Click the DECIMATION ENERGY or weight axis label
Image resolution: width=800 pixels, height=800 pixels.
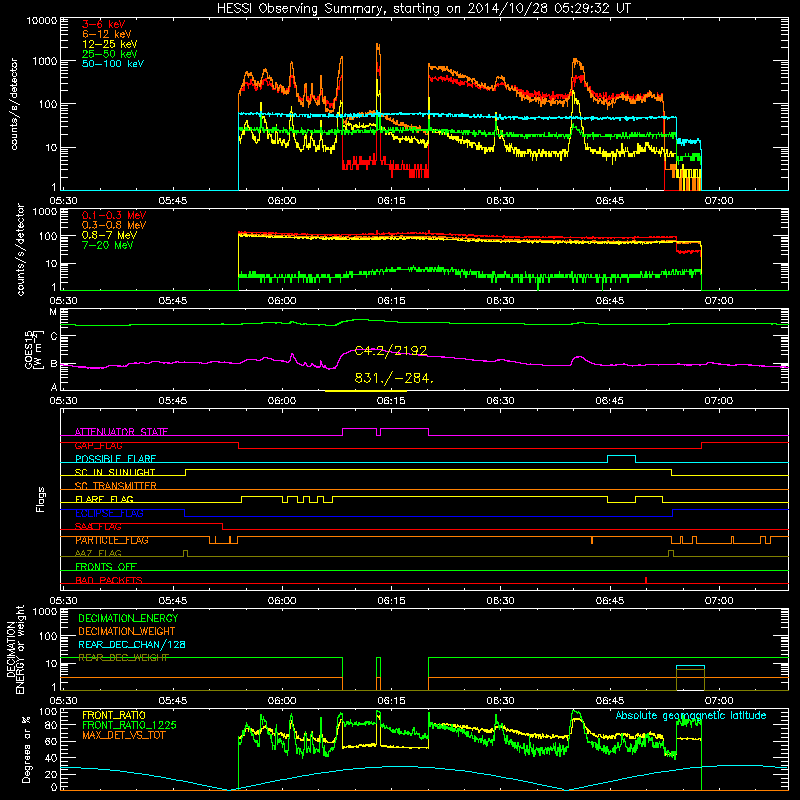click(15, 649)
